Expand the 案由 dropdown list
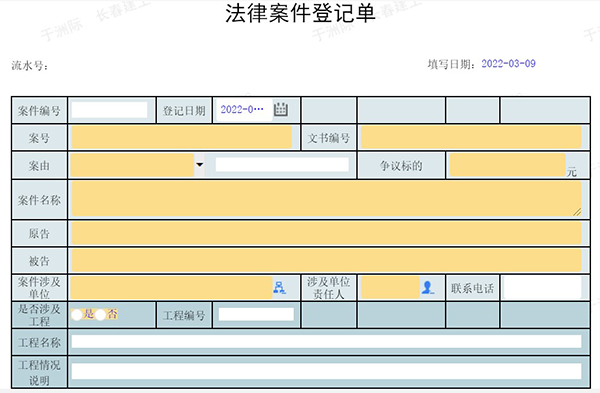 point(199,165)
